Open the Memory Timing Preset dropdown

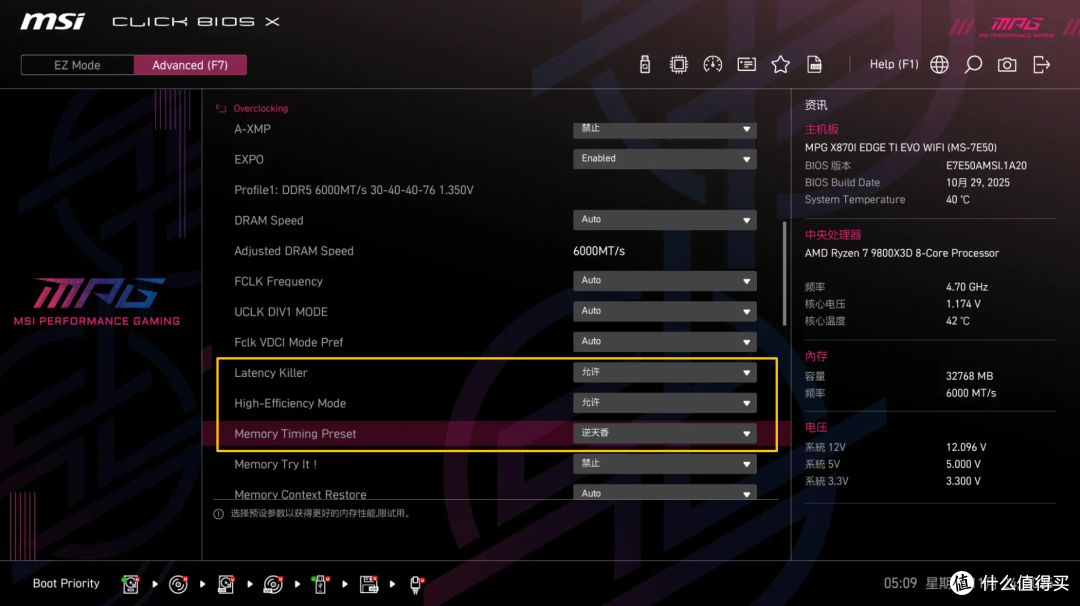click(x=665, y=433)
